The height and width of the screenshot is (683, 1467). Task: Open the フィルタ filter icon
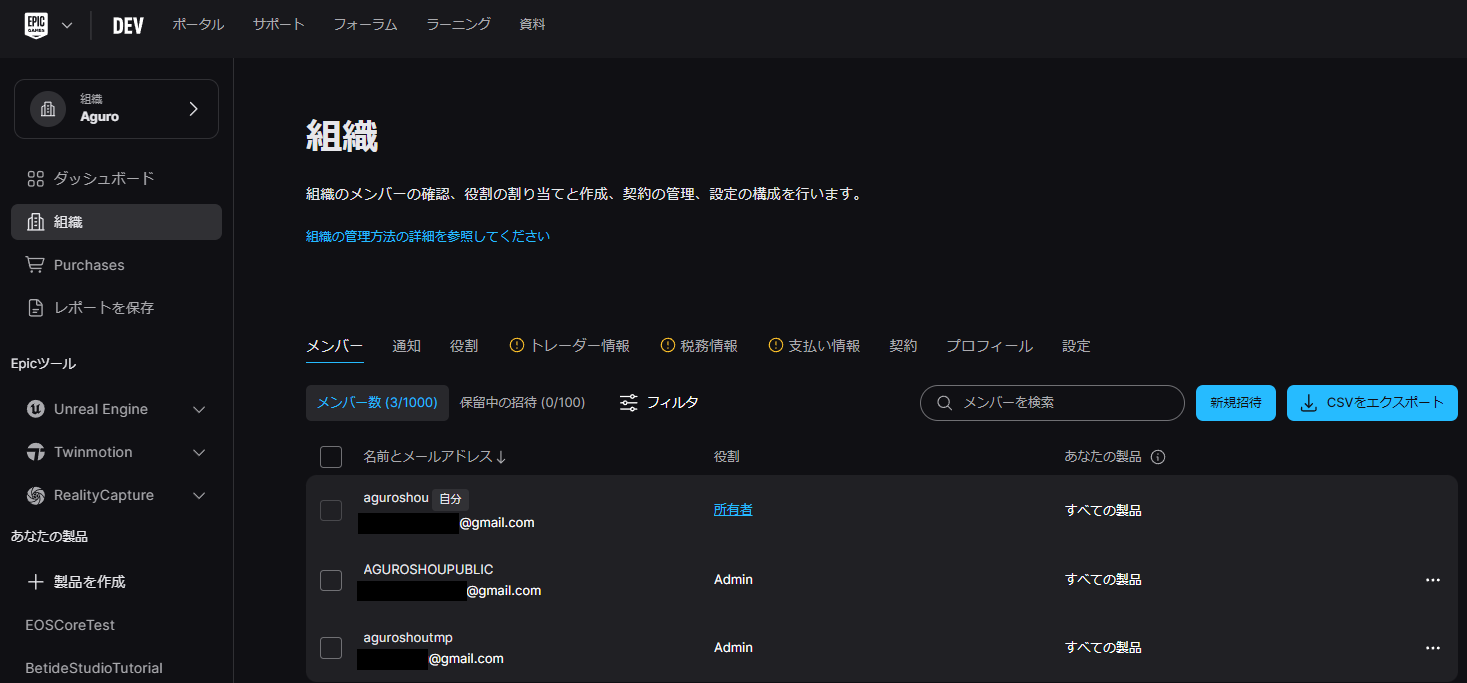click(628, 402)
